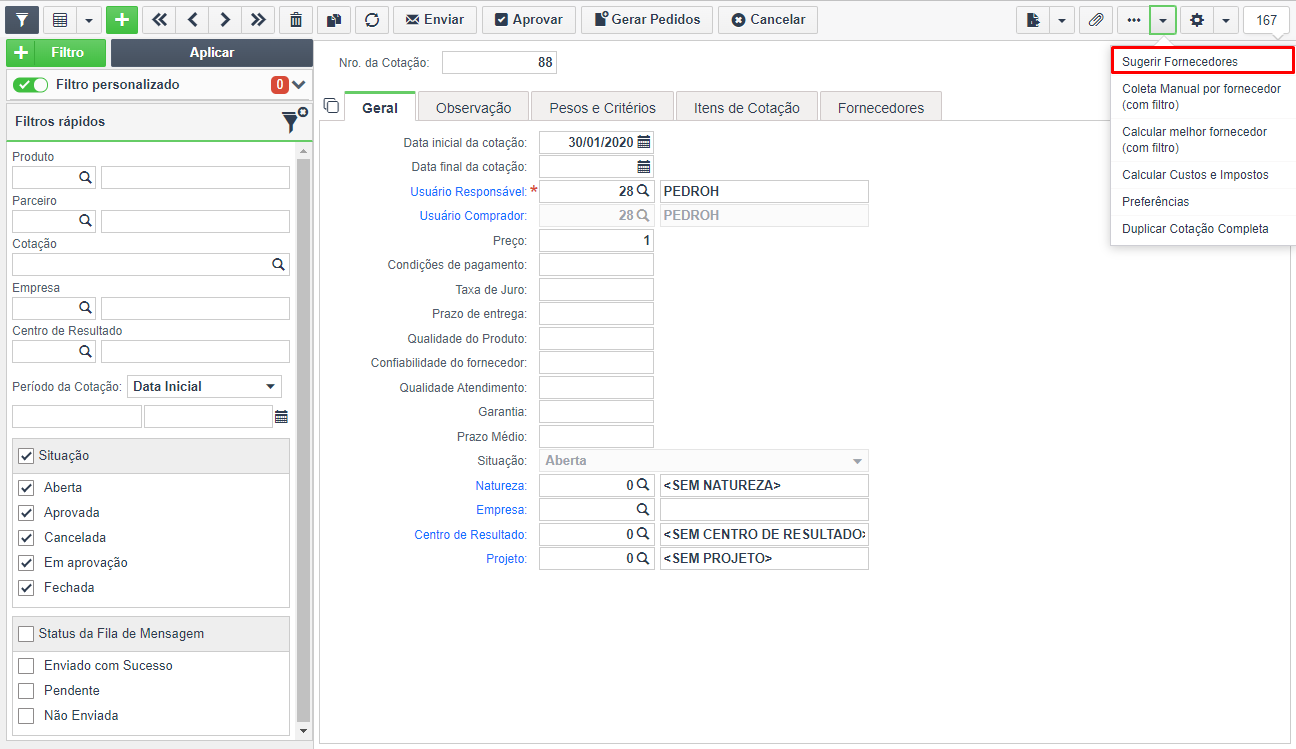Image resolution: width=1296 pixels, height=749 pixels.
Task: Click the trash delete icon in toolbar
Action: click(295, 20)
